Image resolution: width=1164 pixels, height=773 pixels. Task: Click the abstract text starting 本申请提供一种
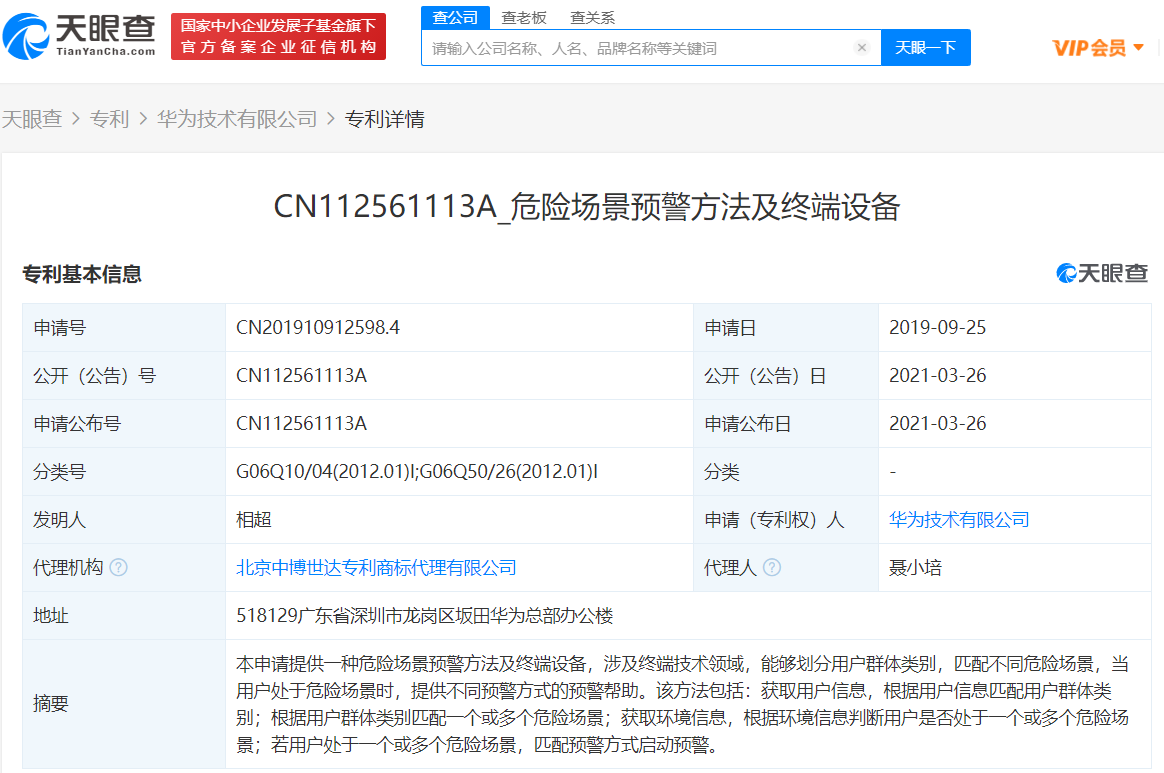click(683, 704)
